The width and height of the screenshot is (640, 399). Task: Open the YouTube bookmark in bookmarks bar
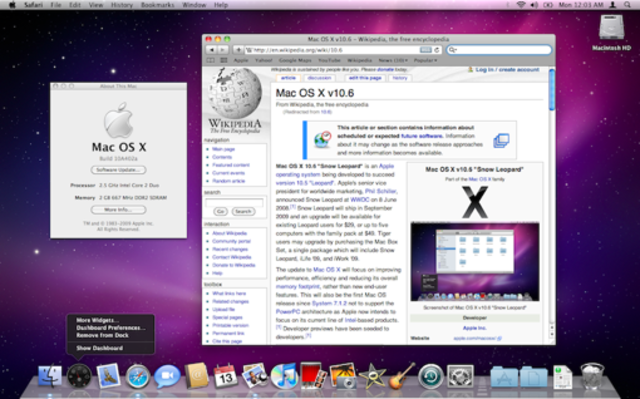click(x=329, y=60)
